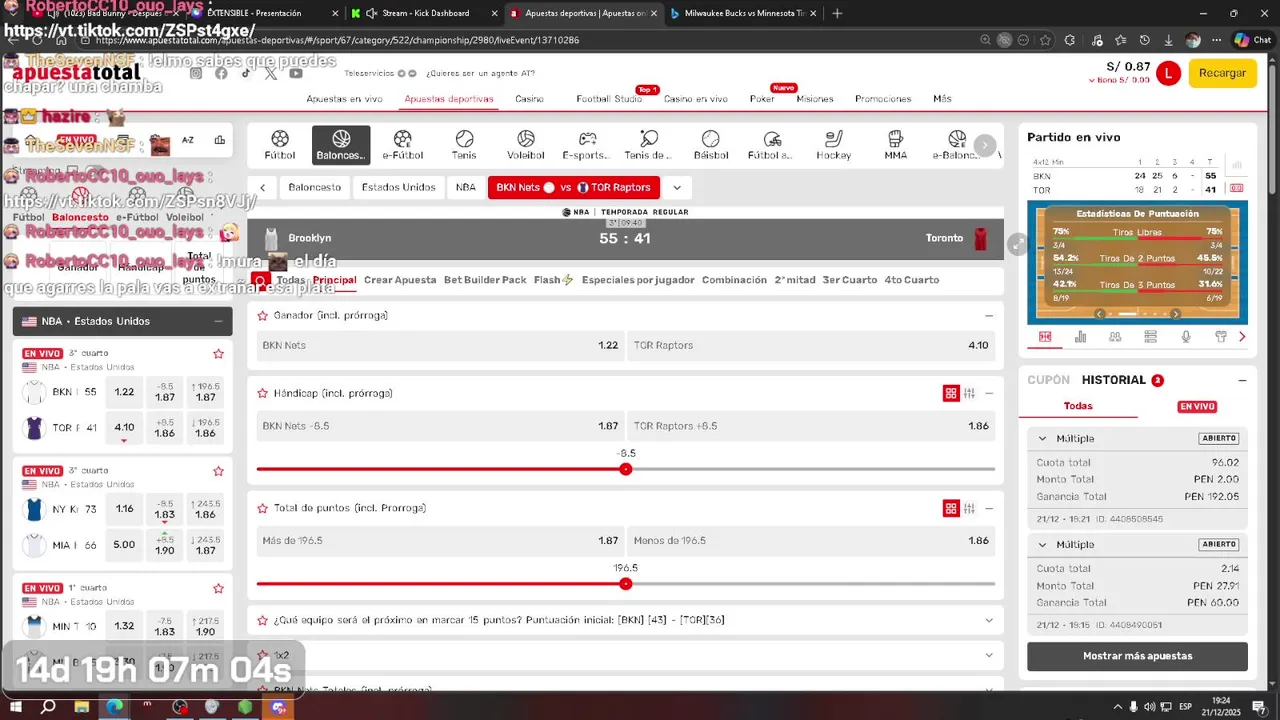
Task: Click the Recargar button
Action: click(x=1222, y=73)
